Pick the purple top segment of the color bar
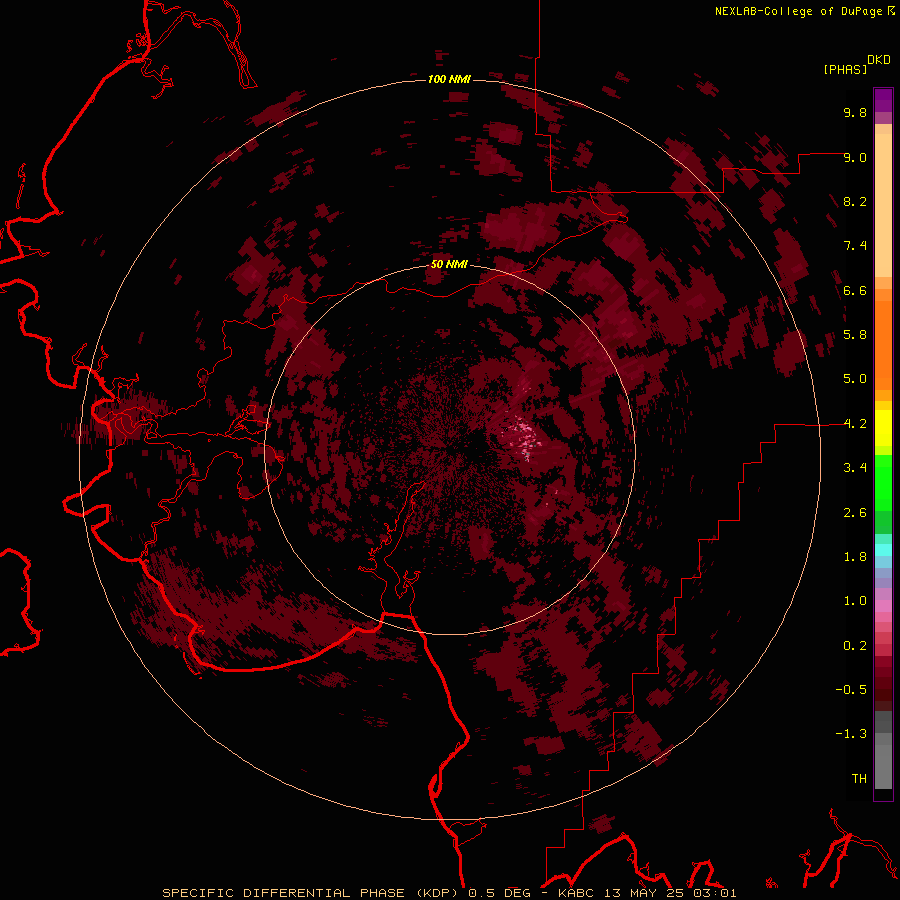The width and height of the screenshot is (900, 900). [883, 100]
